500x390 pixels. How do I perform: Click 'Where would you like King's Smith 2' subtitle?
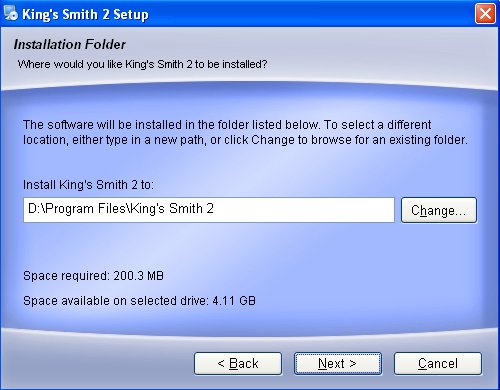coord(142,64)
